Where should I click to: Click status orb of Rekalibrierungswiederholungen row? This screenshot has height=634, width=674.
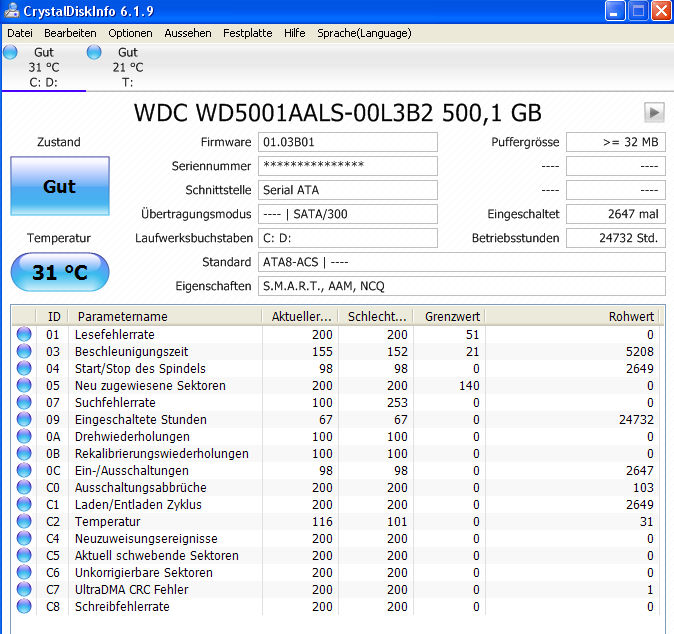coord(24,453)
